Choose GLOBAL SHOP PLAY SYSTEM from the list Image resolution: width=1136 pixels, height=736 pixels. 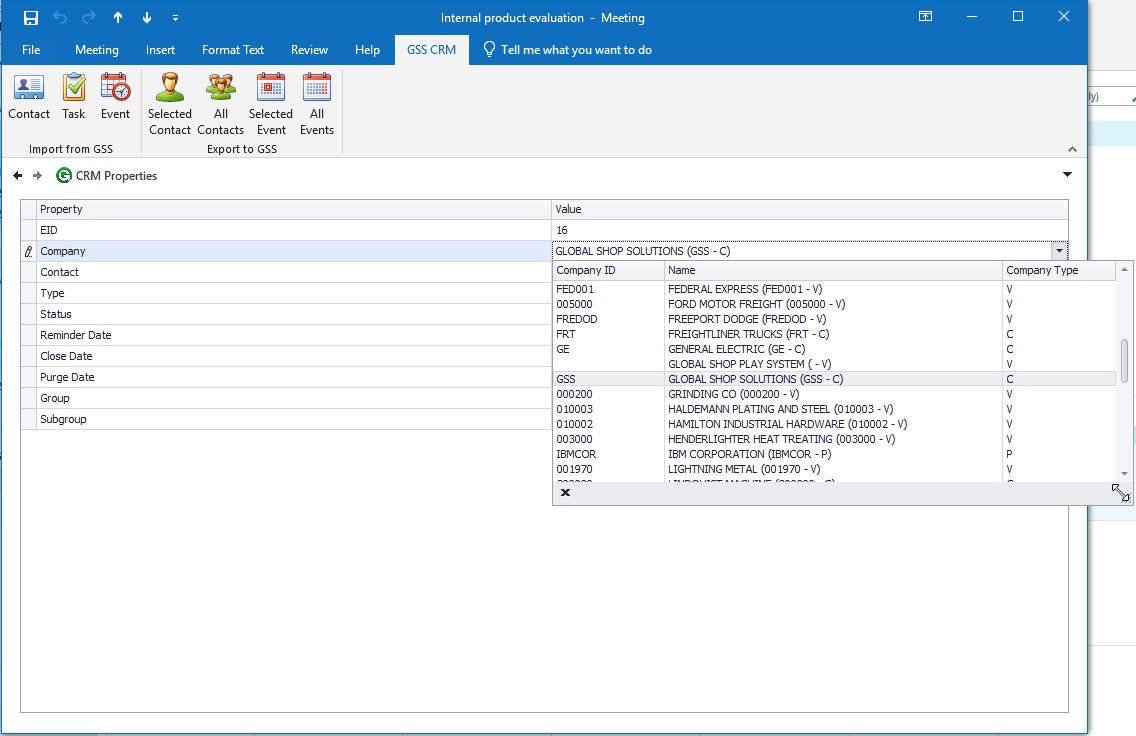pyautogui.click(x=834, y=364)
